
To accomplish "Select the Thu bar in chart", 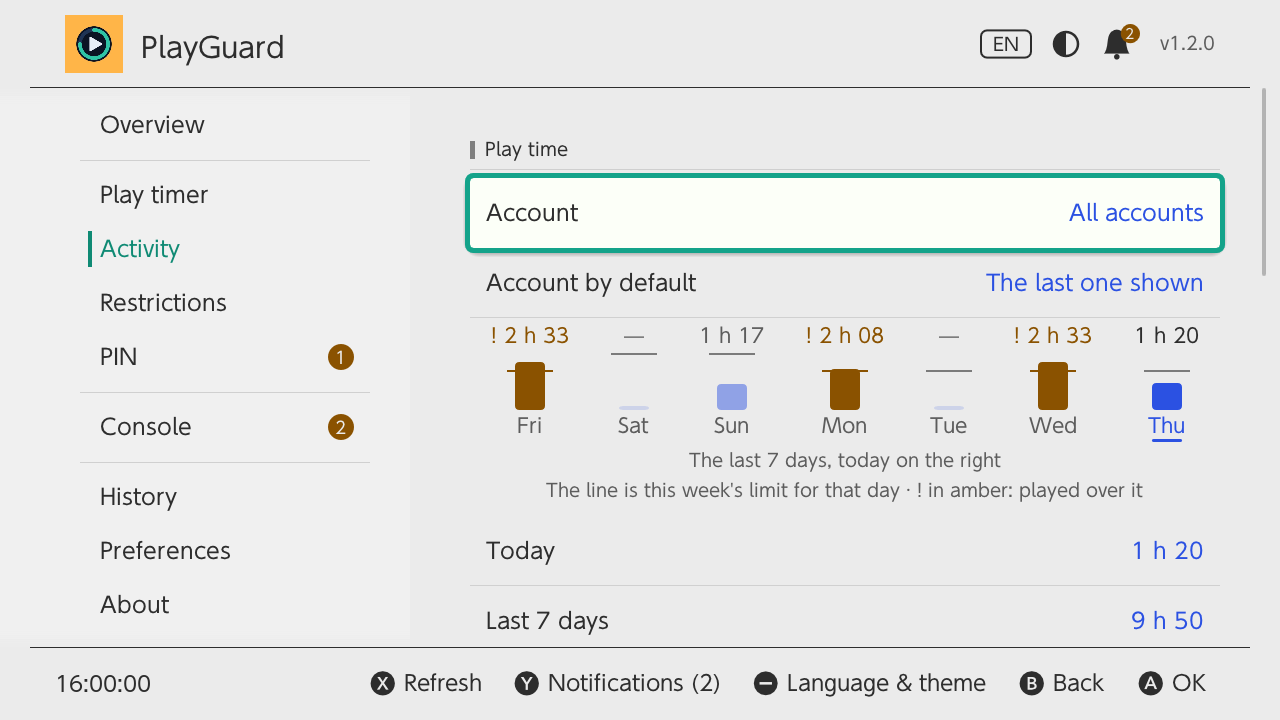I will [1167, 397].
